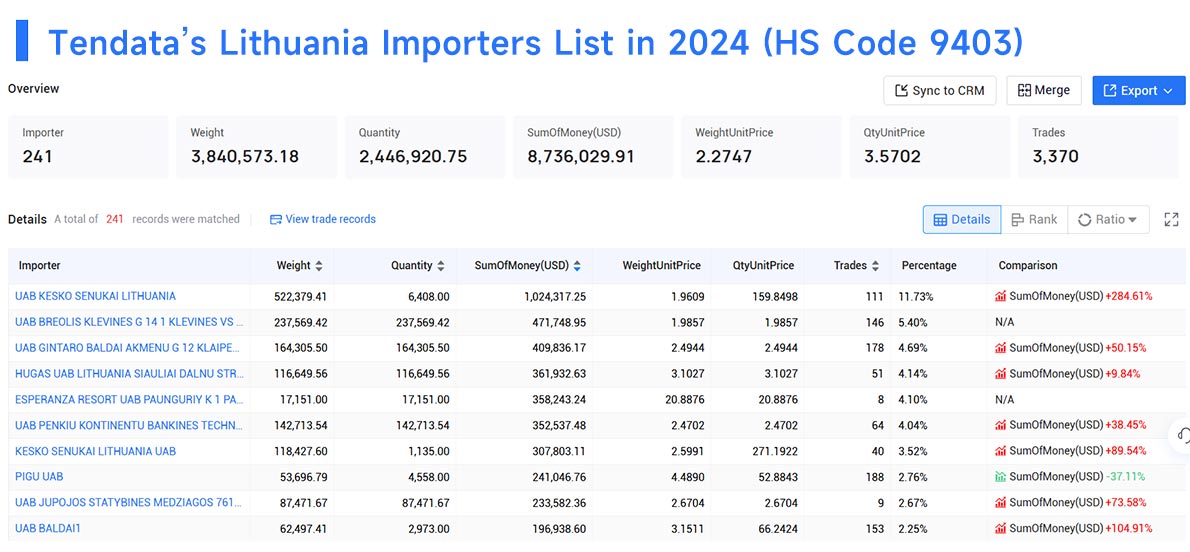Open importer UAB GINTARO BALDAI link
The image size is (1190, 552).
click(x=129, y=348)
